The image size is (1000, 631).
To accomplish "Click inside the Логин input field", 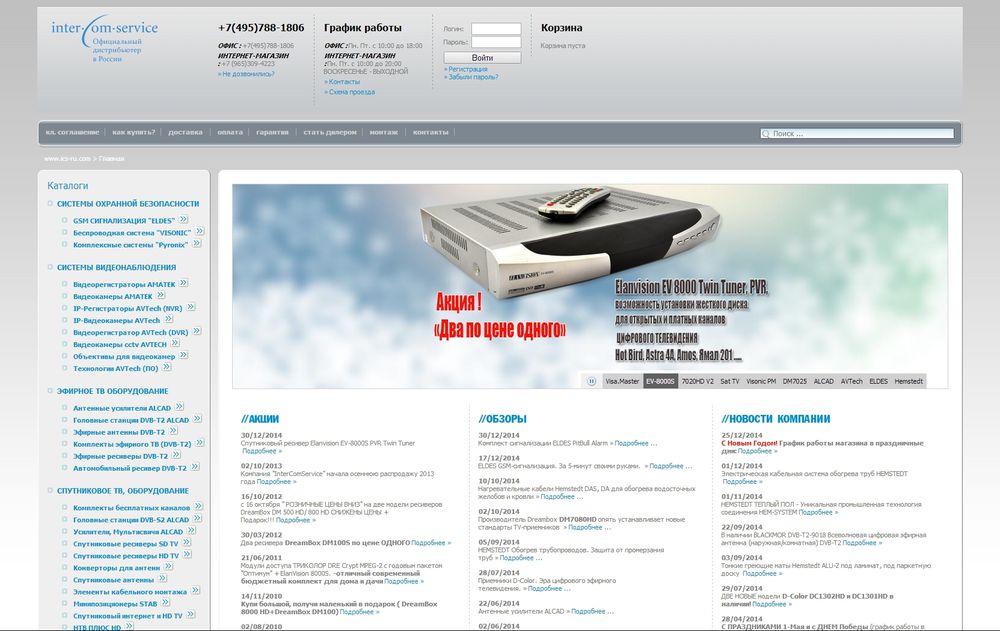I will pos(496,29).
